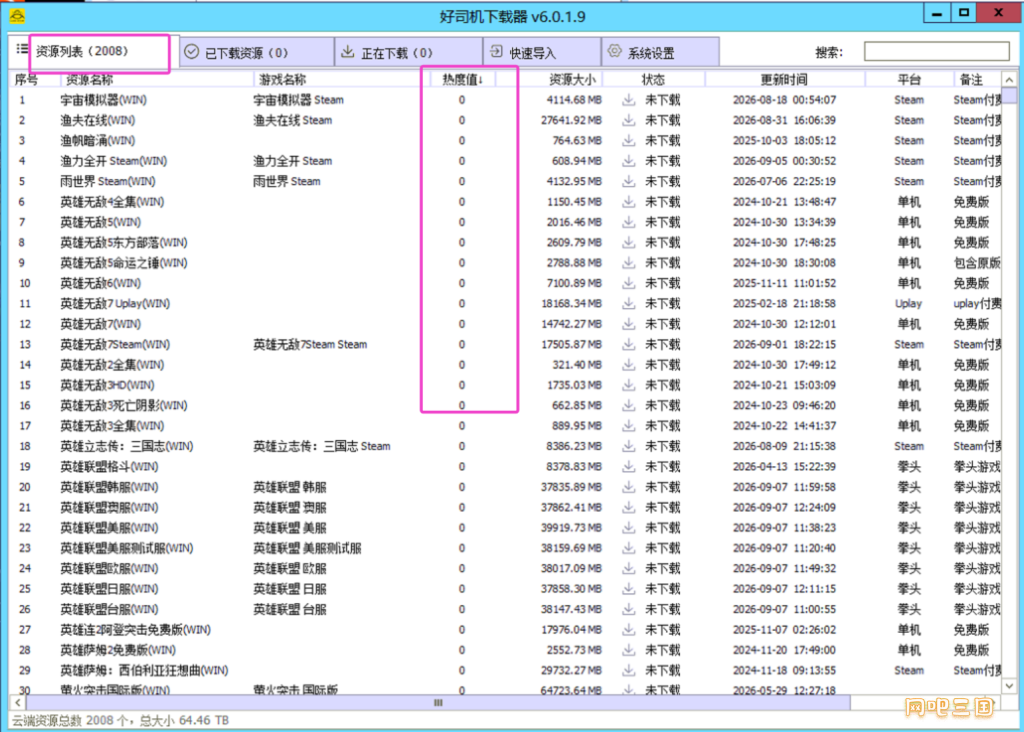Download 渔帆暗涌(WIN) using its arrow icon
This screenshot has width=1024, height=732.
coord(628,140)
